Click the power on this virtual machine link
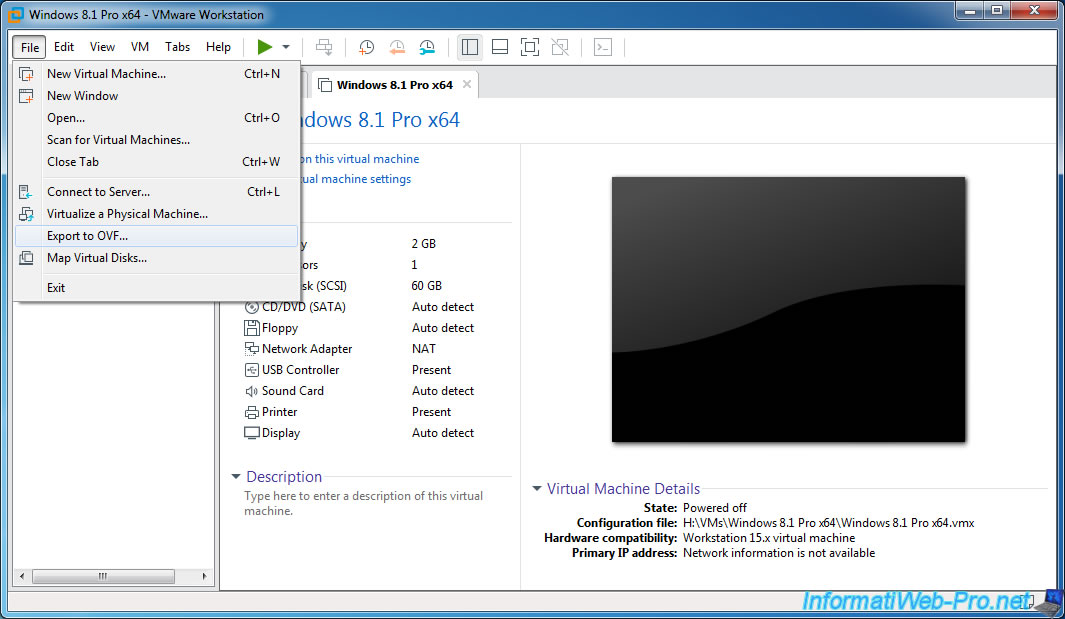This screenshot has width=1065, height=619. (x=360, y=159)
